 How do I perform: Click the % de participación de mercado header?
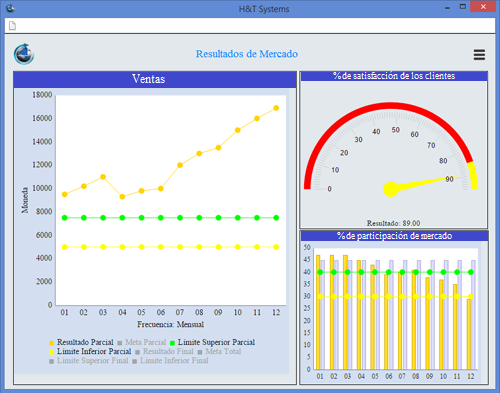coord(394,236)
